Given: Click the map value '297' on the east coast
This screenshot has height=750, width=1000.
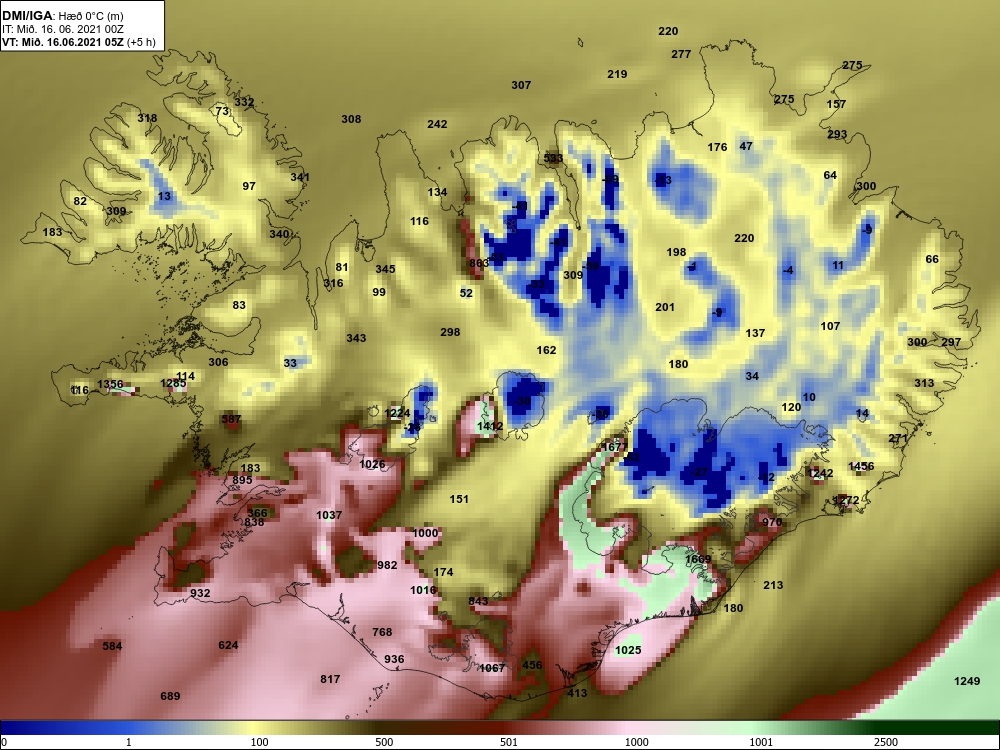Looking at the screenshot, I should click(x=952, y=342).
